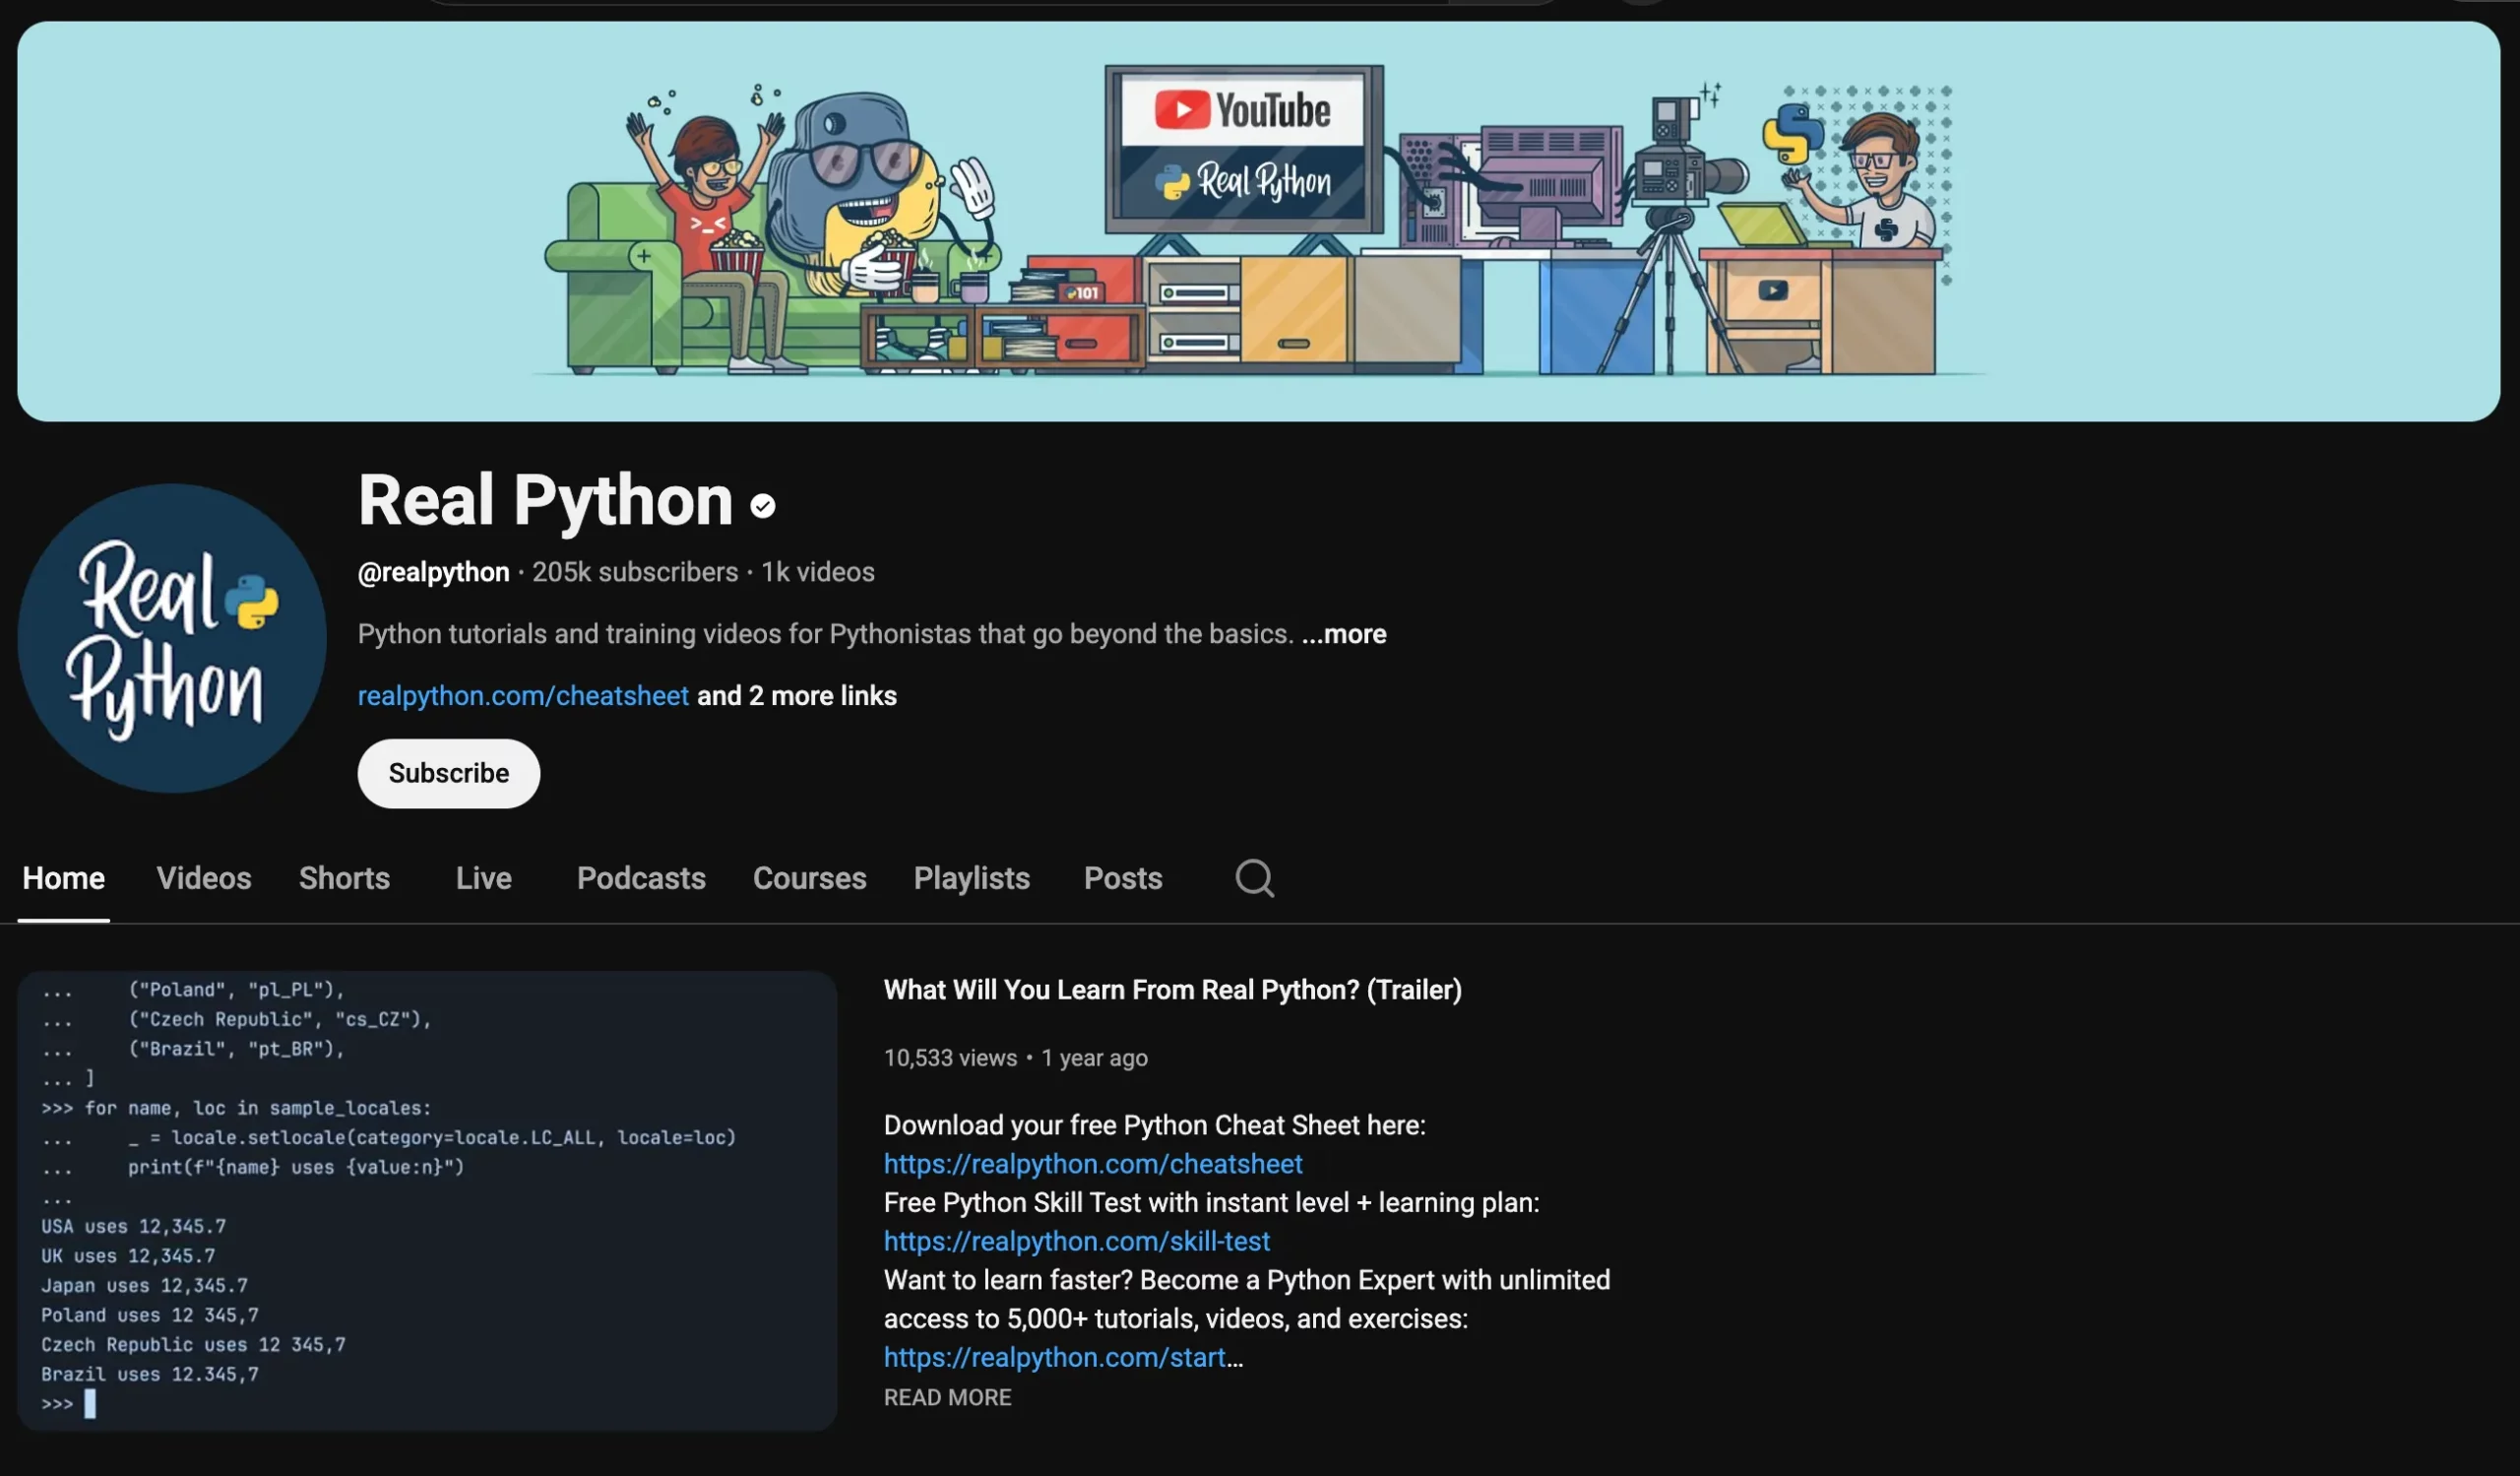
Task: Click the Subscribe button
Action: pos(448,773)
